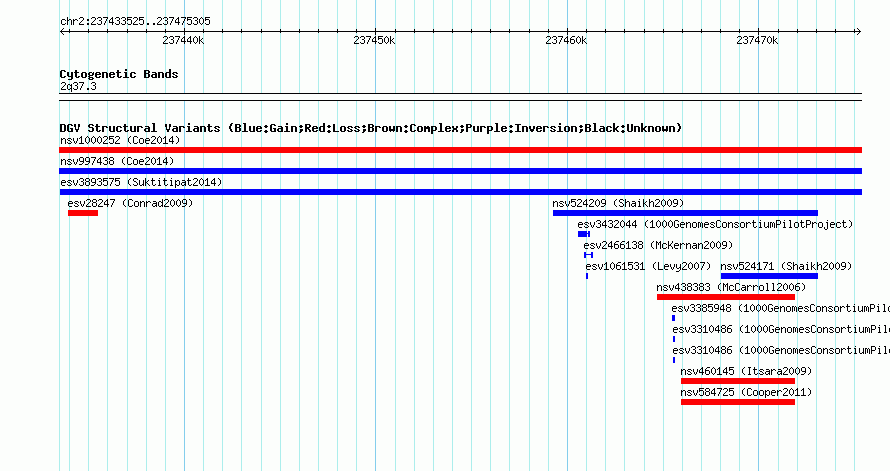890x471 pixels.
Task: Select the nsv1000252 (Coe2014) label
Action: pos(120,140)
